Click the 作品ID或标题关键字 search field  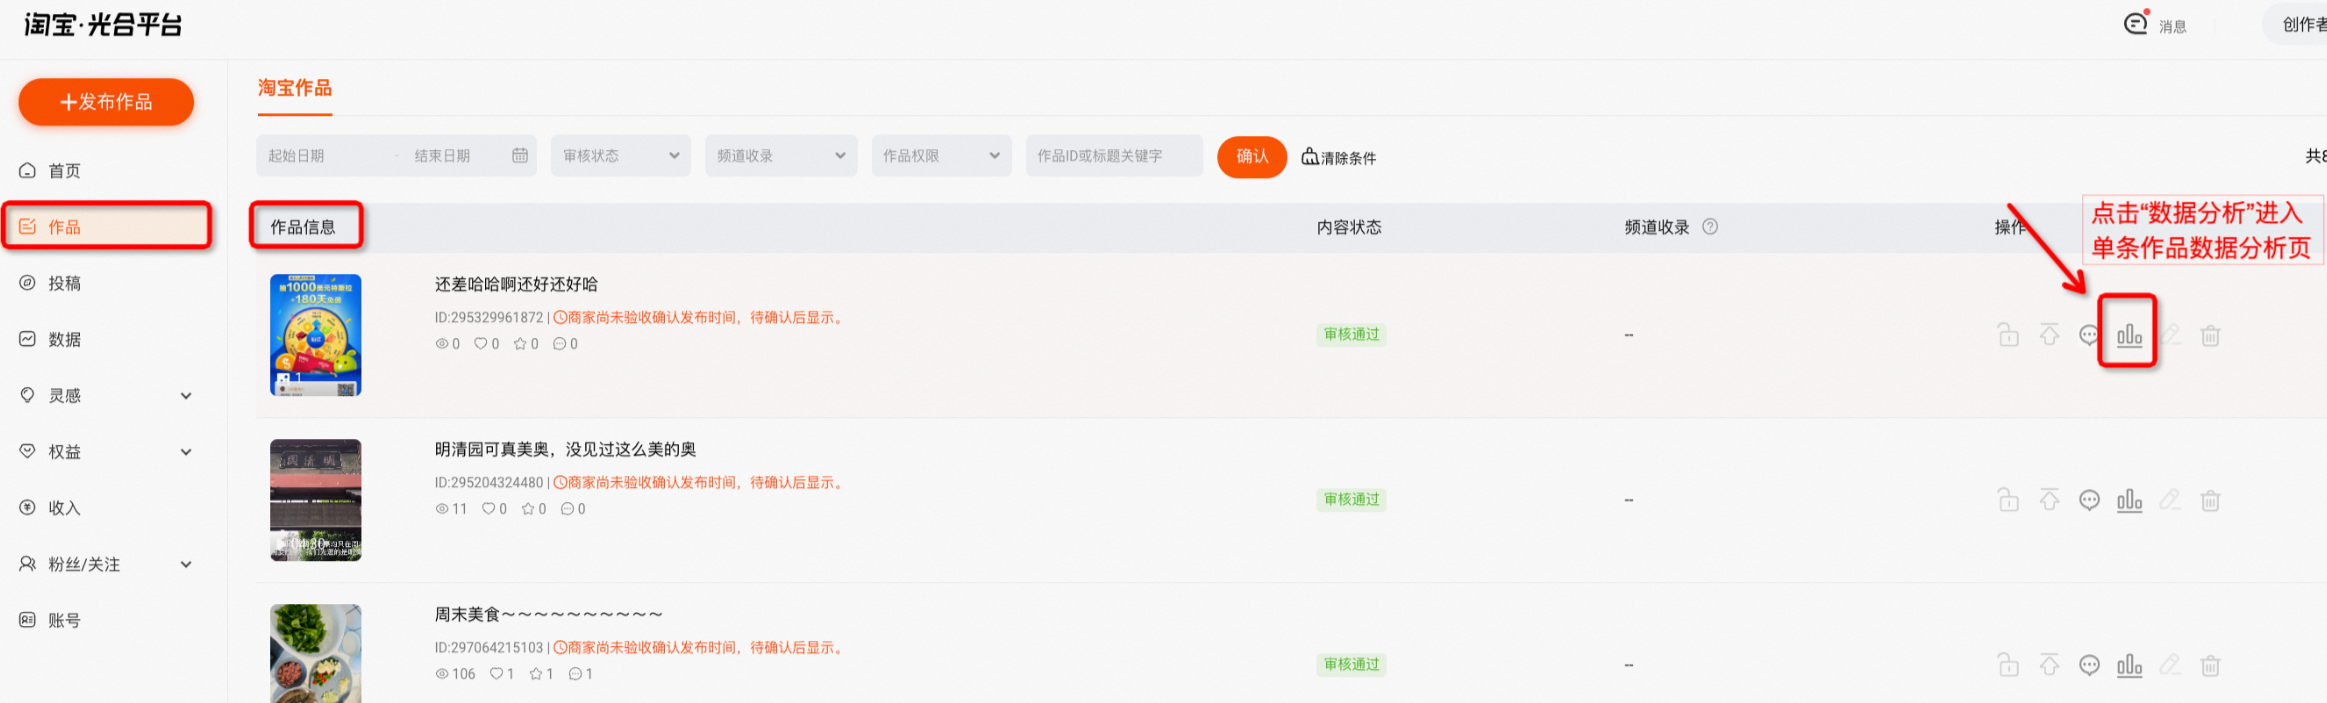(1114, 156)
